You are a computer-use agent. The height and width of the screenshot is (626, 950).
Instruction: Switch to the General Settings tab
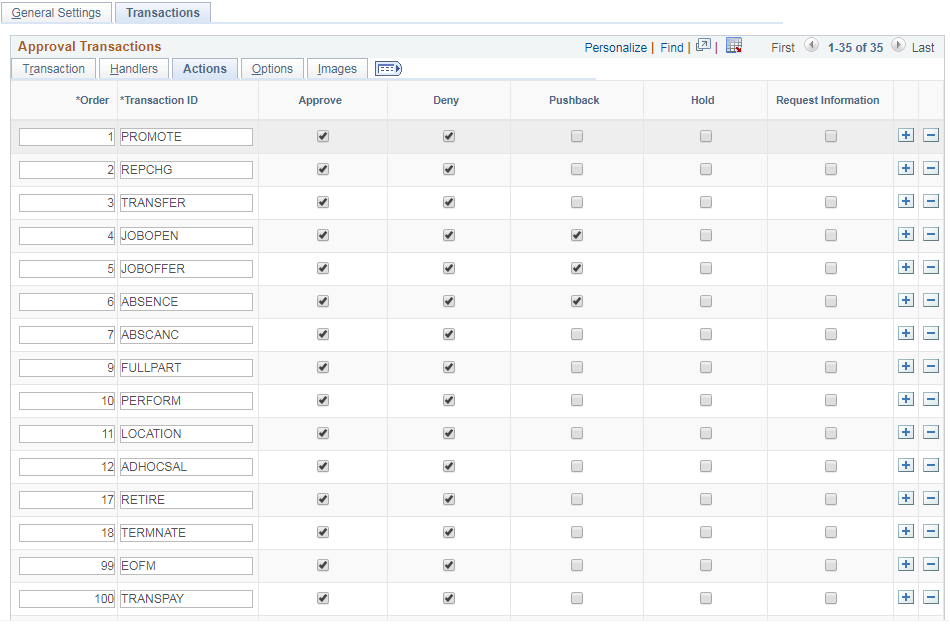point(56,12)
